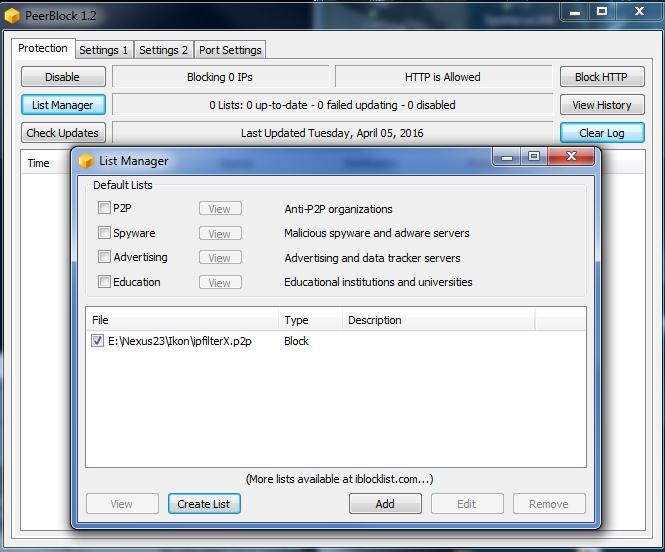Screen dimensions: 665x552
Task: Click the Last Updated Tuesday, April 05 text
Action: (x=332, y=133)
